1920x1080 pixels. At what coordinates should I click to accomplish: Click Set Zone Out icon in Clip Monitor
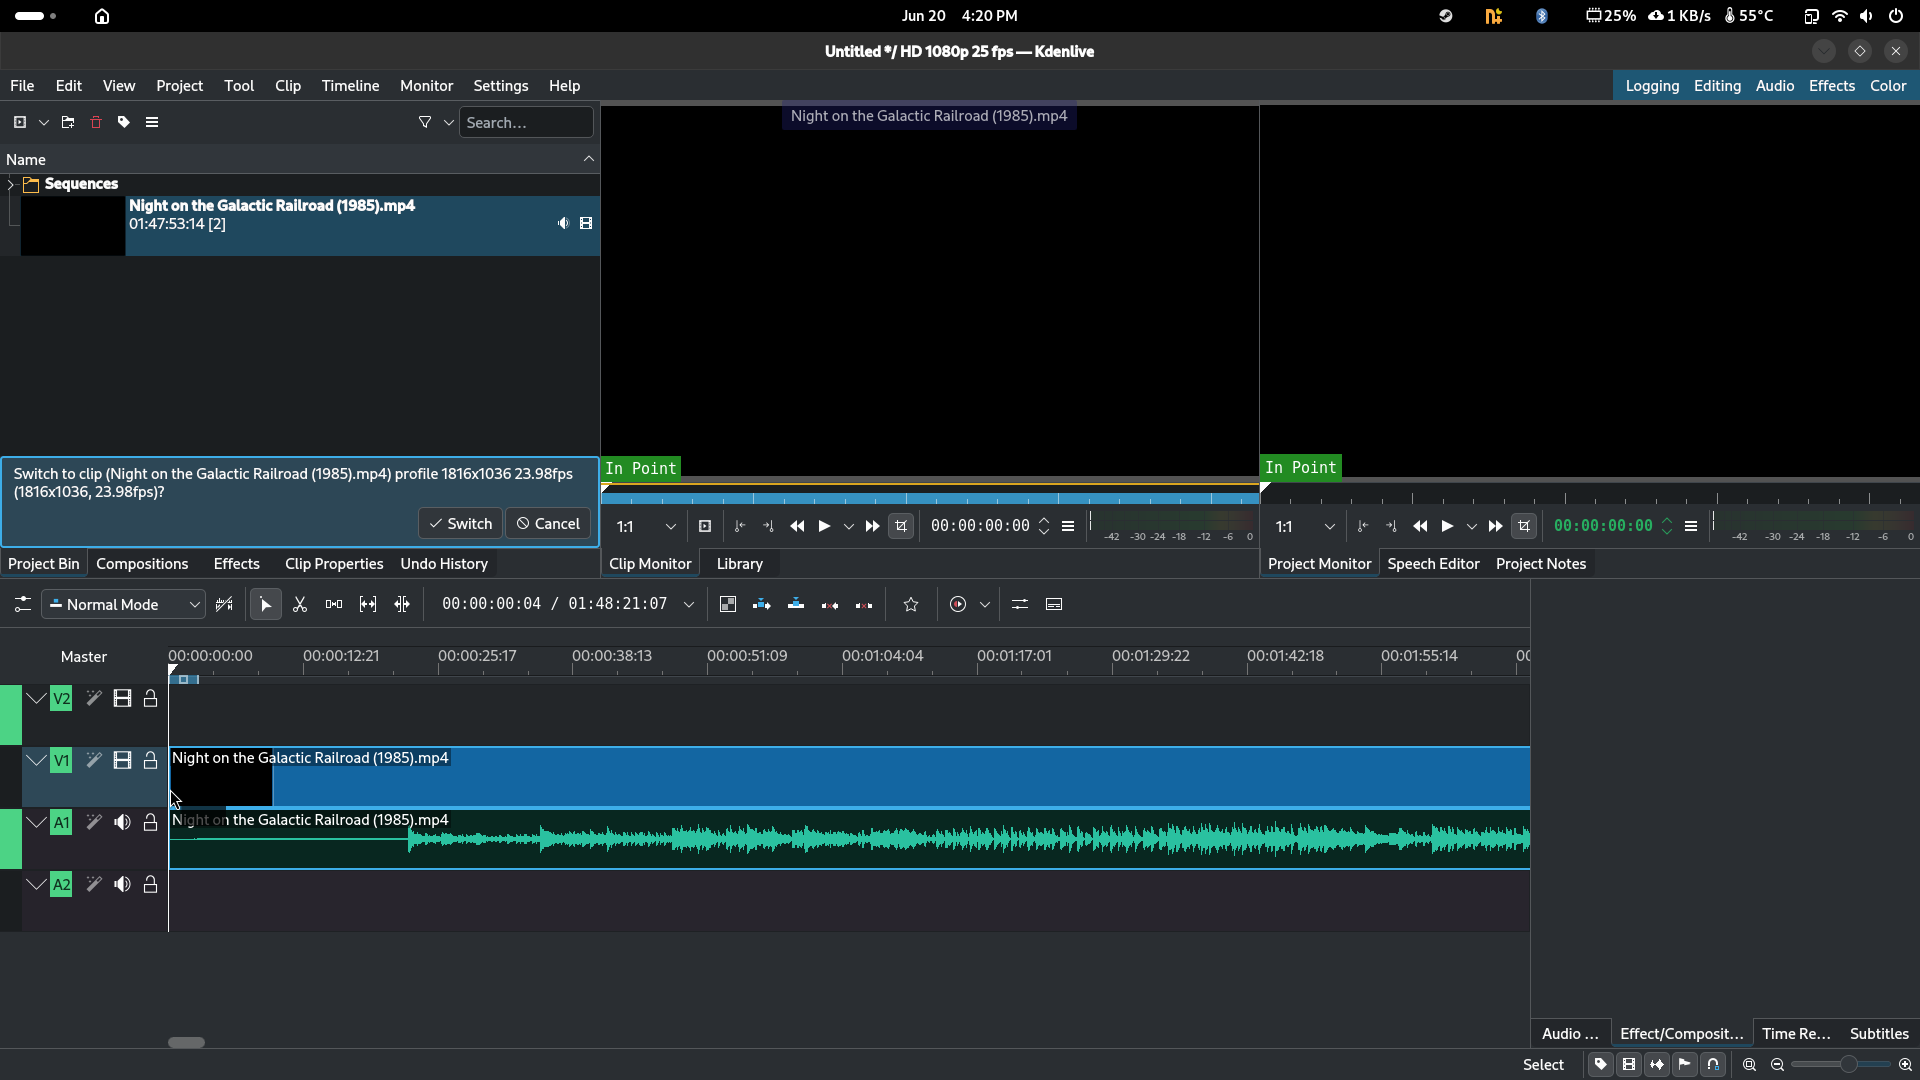[768, 526]
